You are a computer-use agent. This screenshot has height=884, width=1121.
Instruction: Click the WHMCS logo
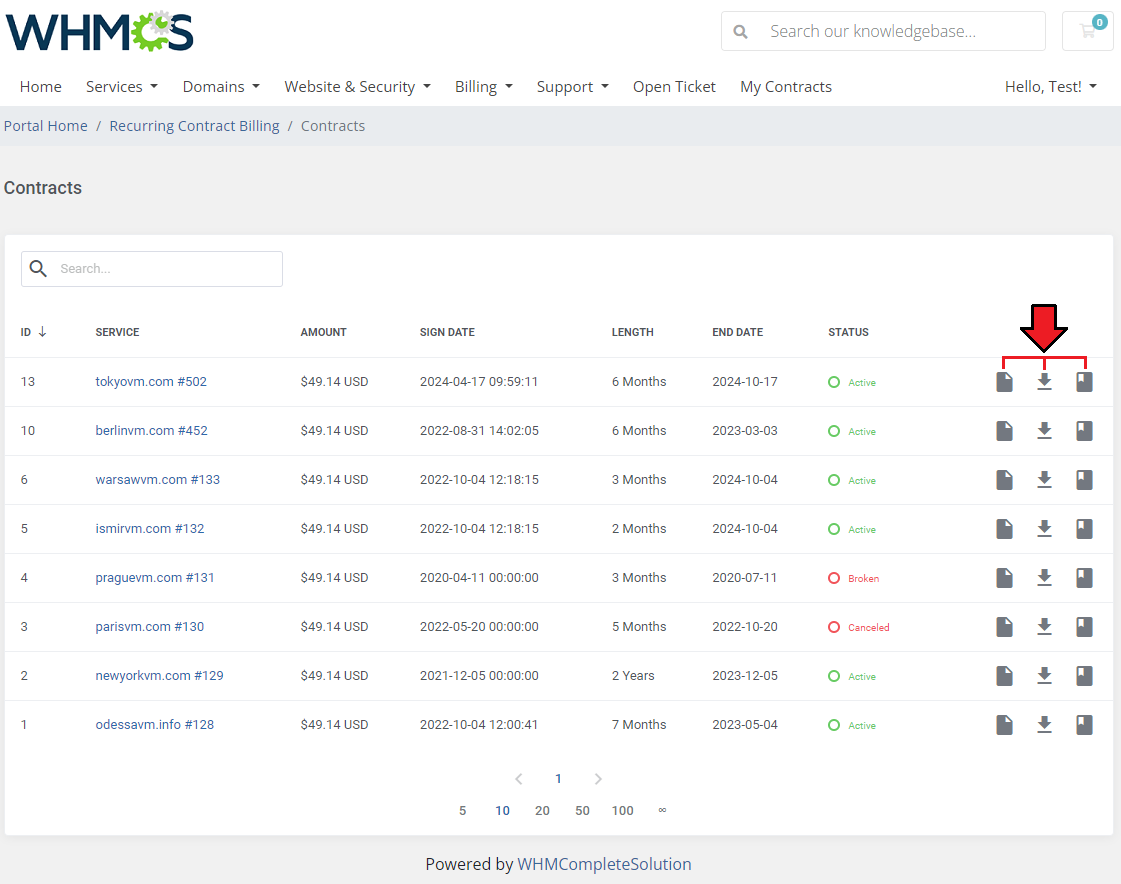point(99,31)
